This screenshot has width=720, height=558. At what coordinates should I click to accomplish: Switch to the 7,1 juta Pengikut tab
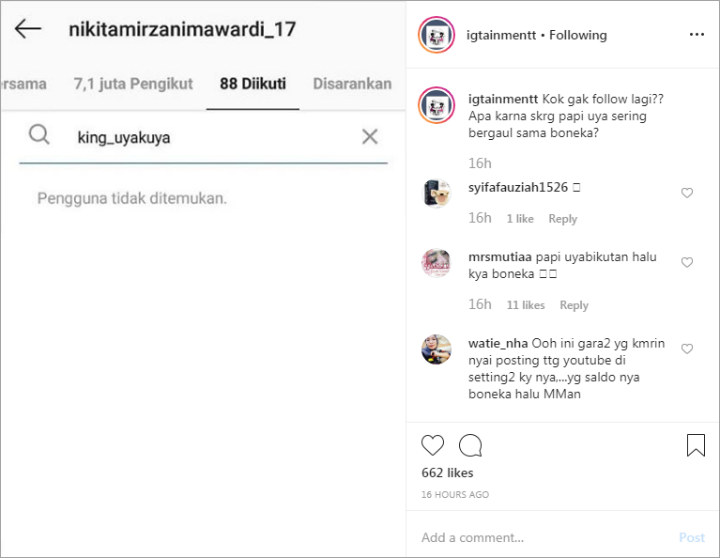(133, 84)
